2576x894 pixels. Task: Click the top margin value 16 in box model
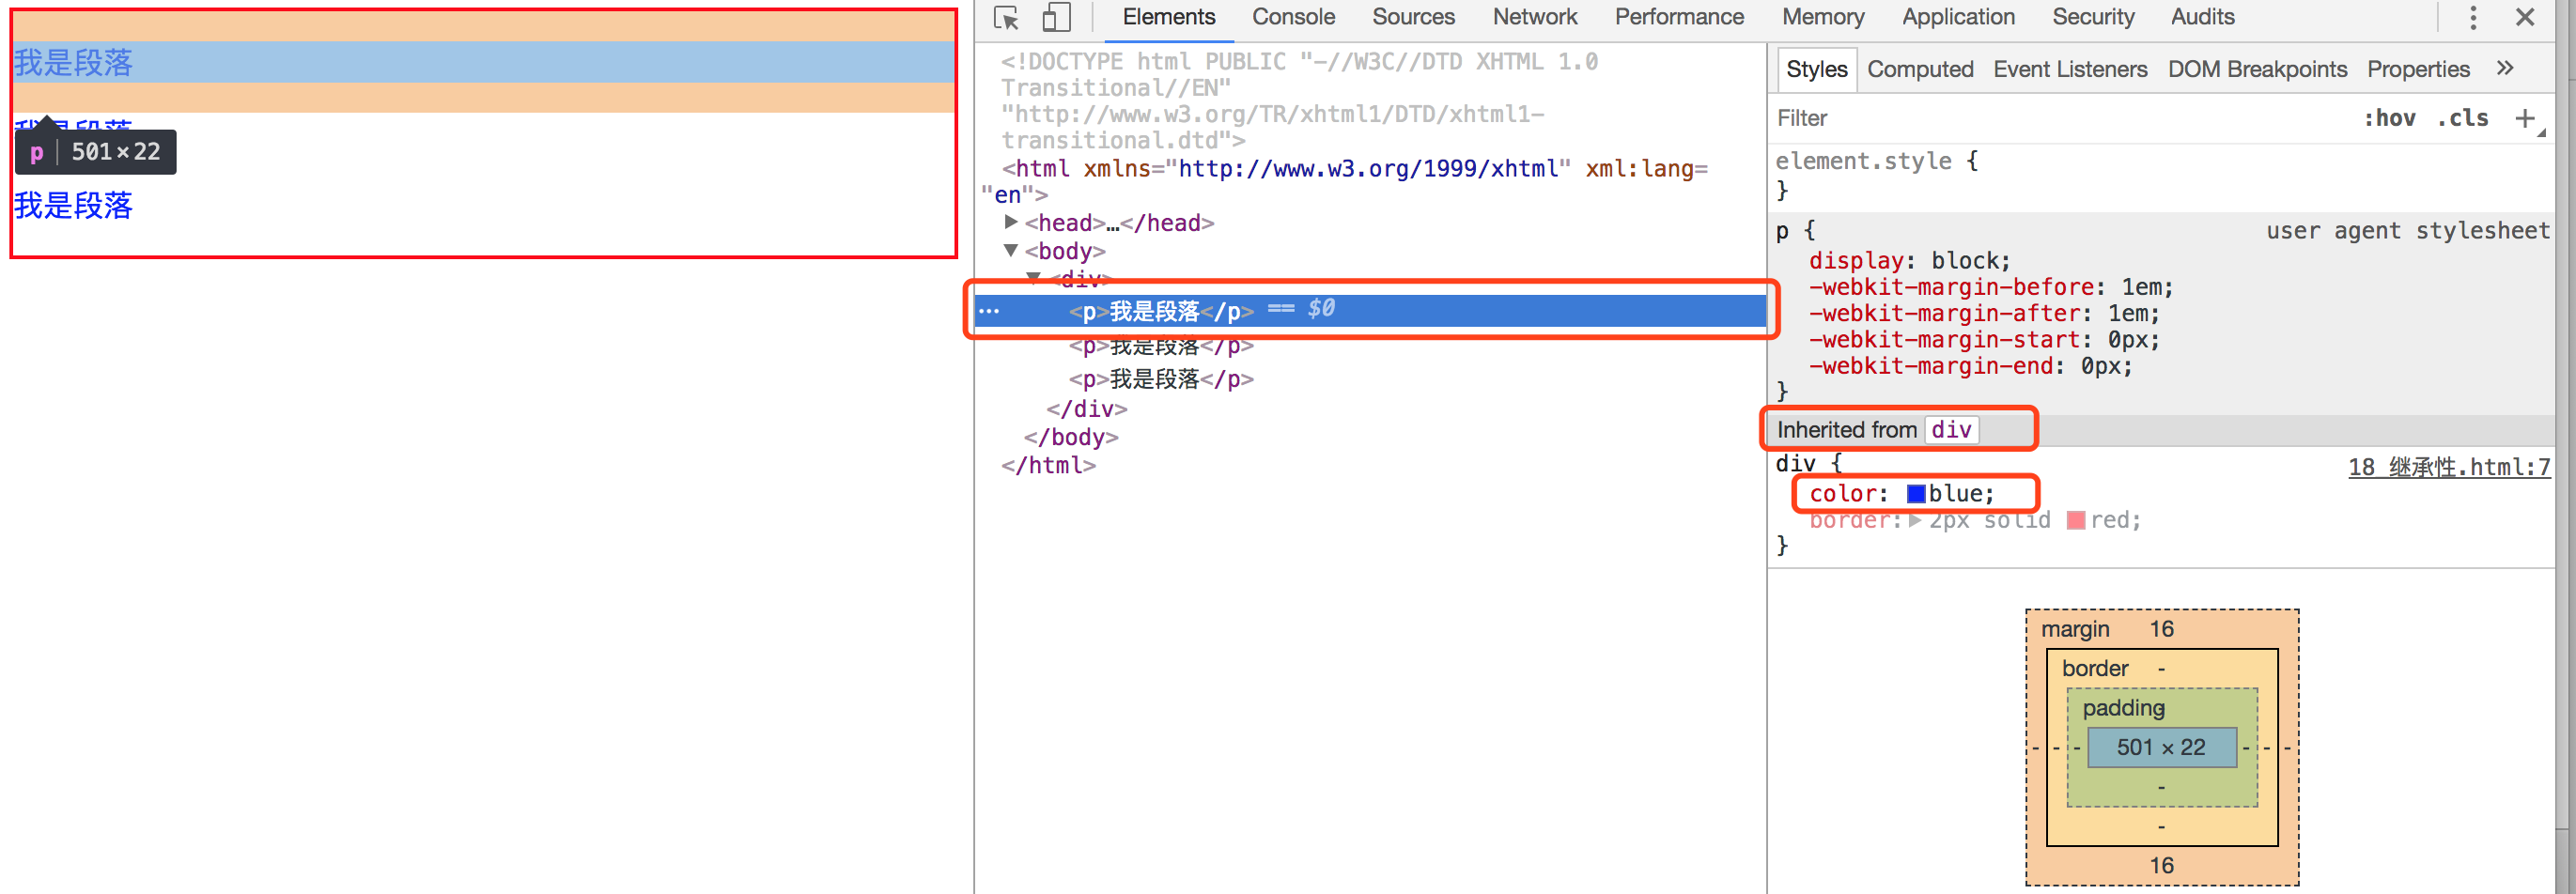point(2161,629)
